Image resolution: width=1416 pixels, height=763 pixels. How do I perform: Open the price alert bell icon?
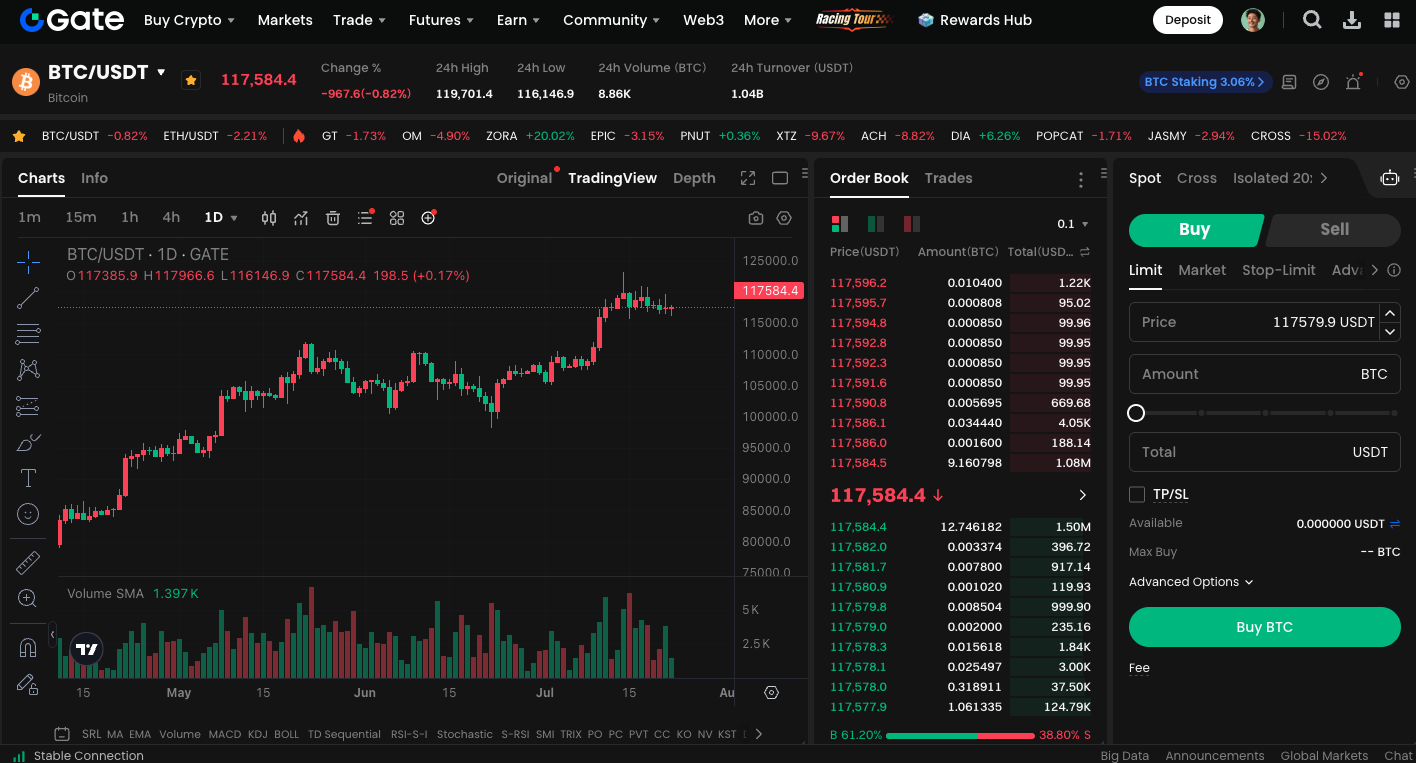coord(1353,82)
